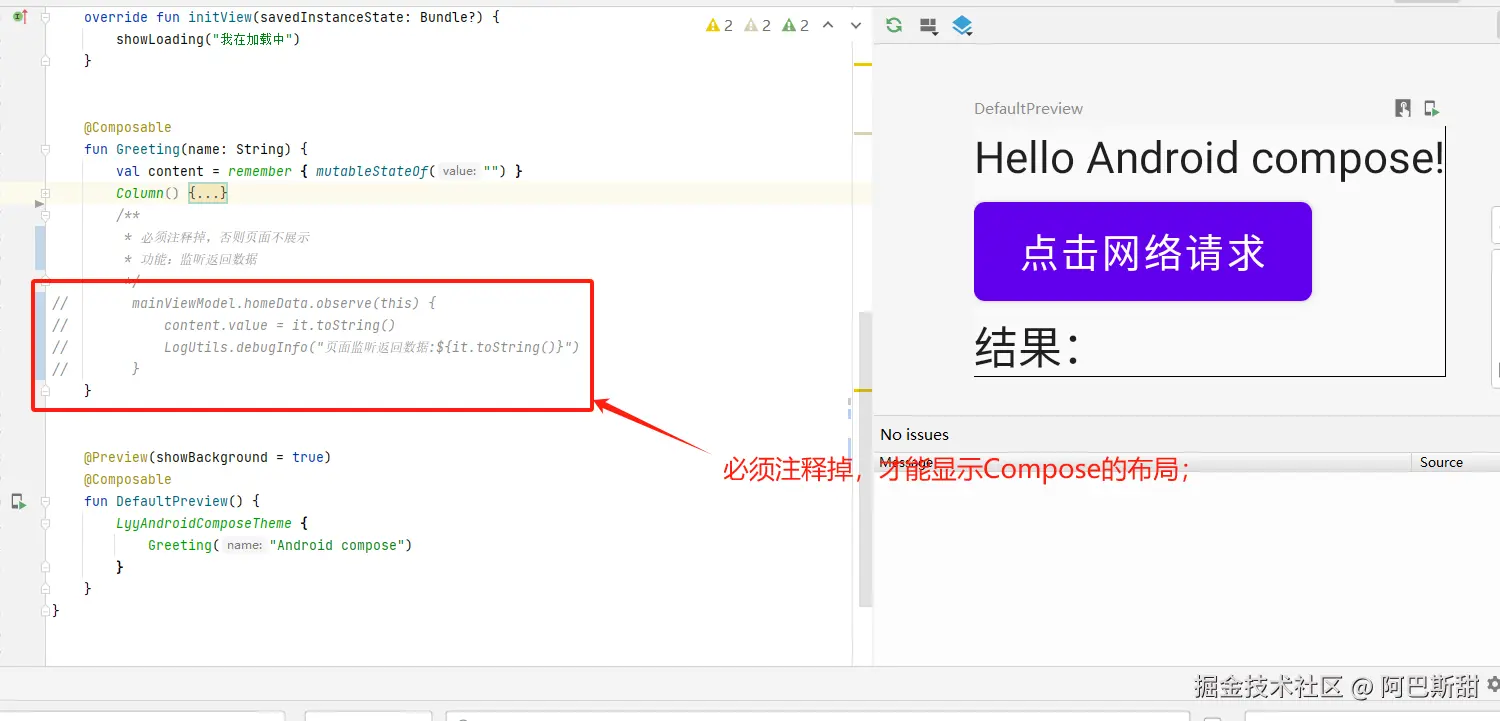
Task: Click the Source column header in the issues panel
Action: pyautogui.click(x=1441, y=462)
